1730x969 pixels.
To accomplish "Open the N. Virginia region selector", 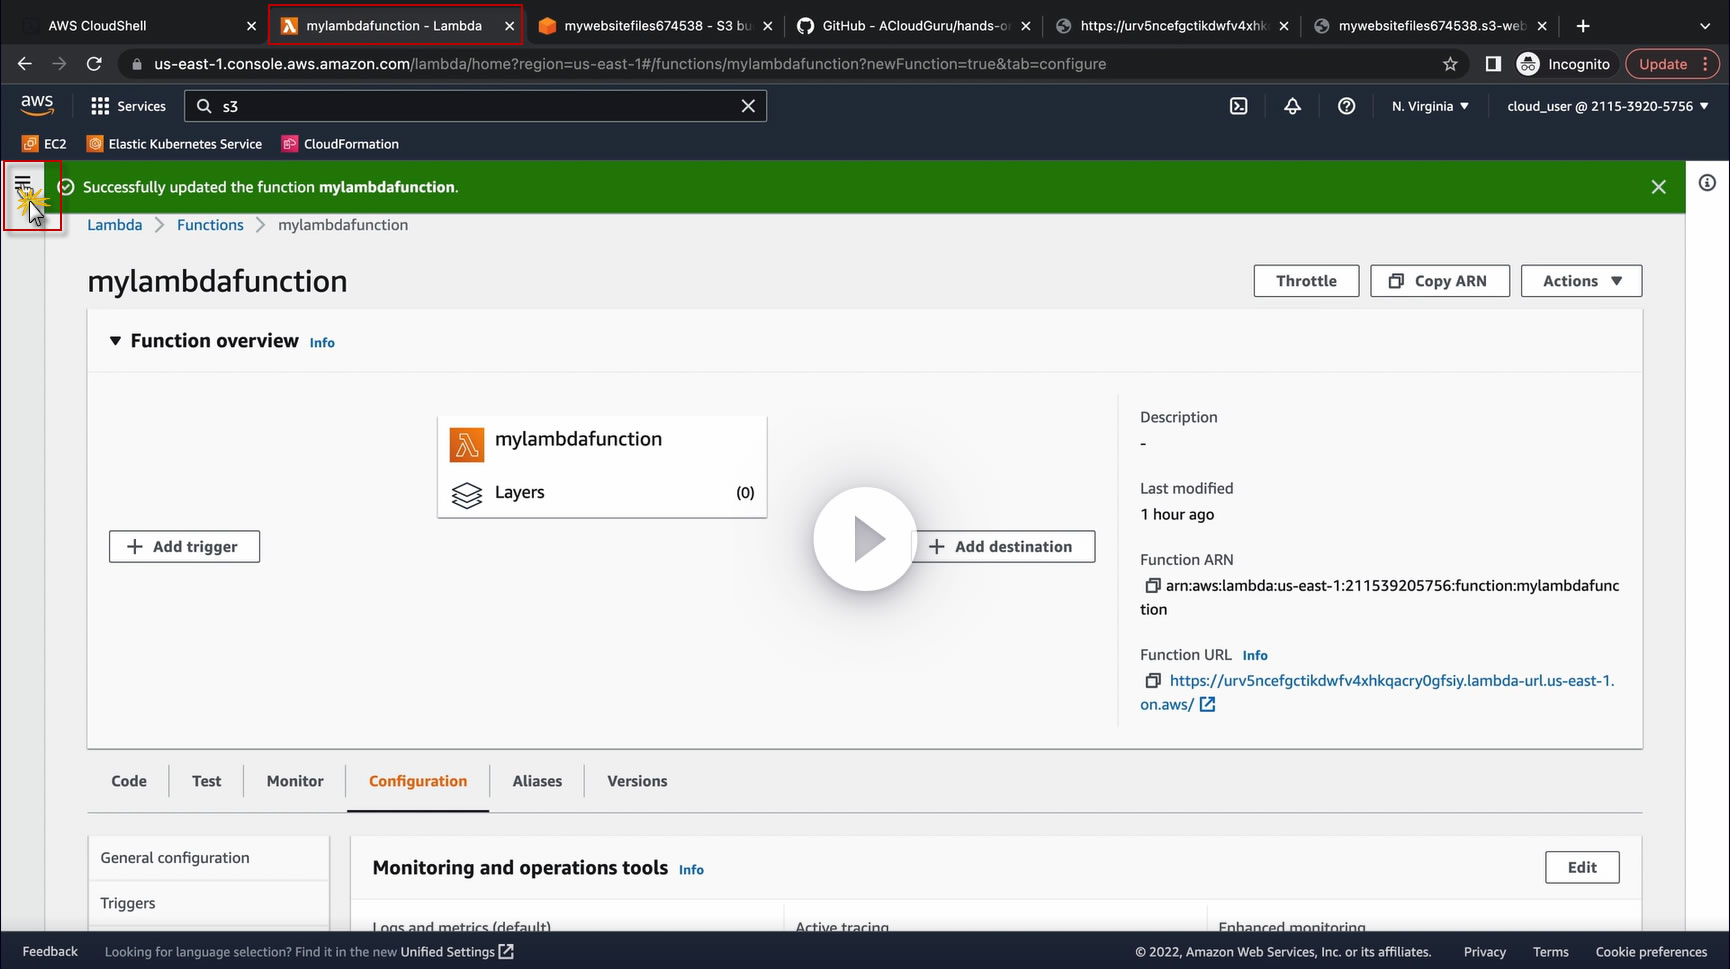I will [1430, 106].
